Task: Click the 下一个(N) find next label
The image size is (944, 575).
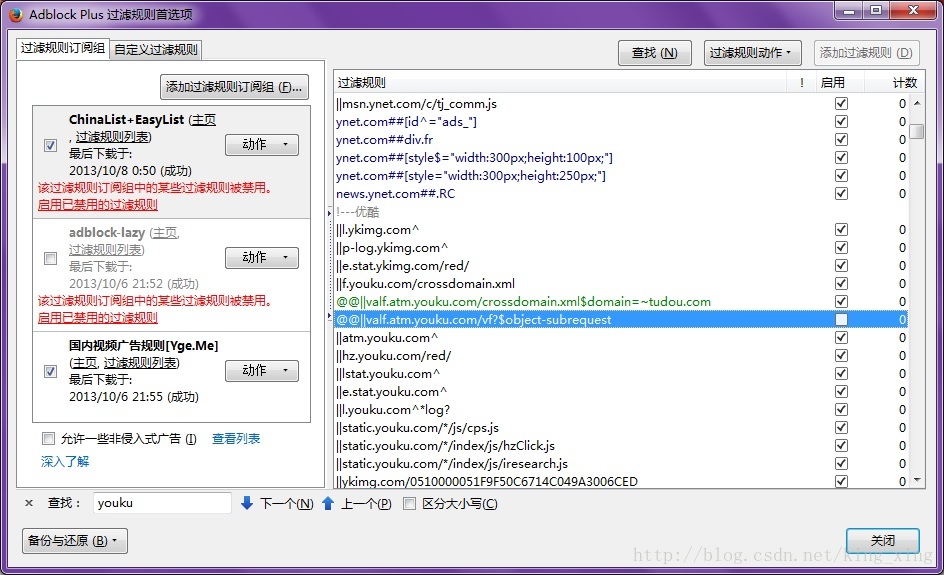Action: 287,503
